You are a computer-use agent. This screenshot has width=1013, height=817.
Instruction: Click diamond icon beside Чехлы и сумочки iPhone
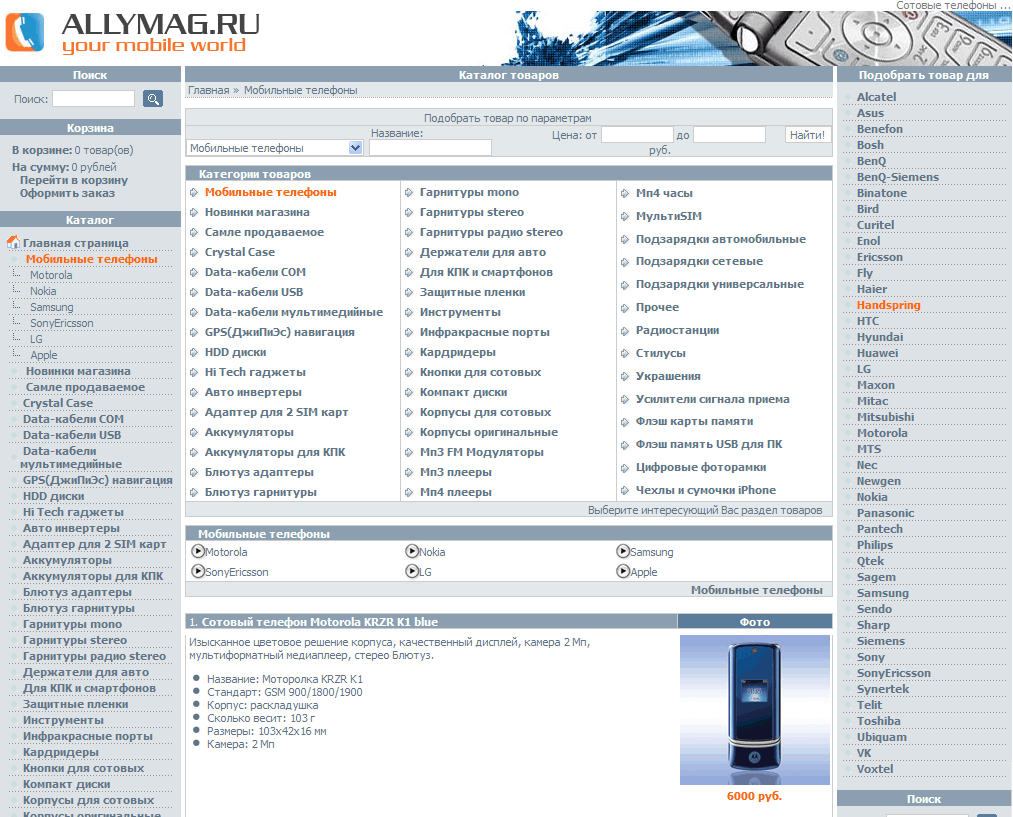[x=625, y=491]
